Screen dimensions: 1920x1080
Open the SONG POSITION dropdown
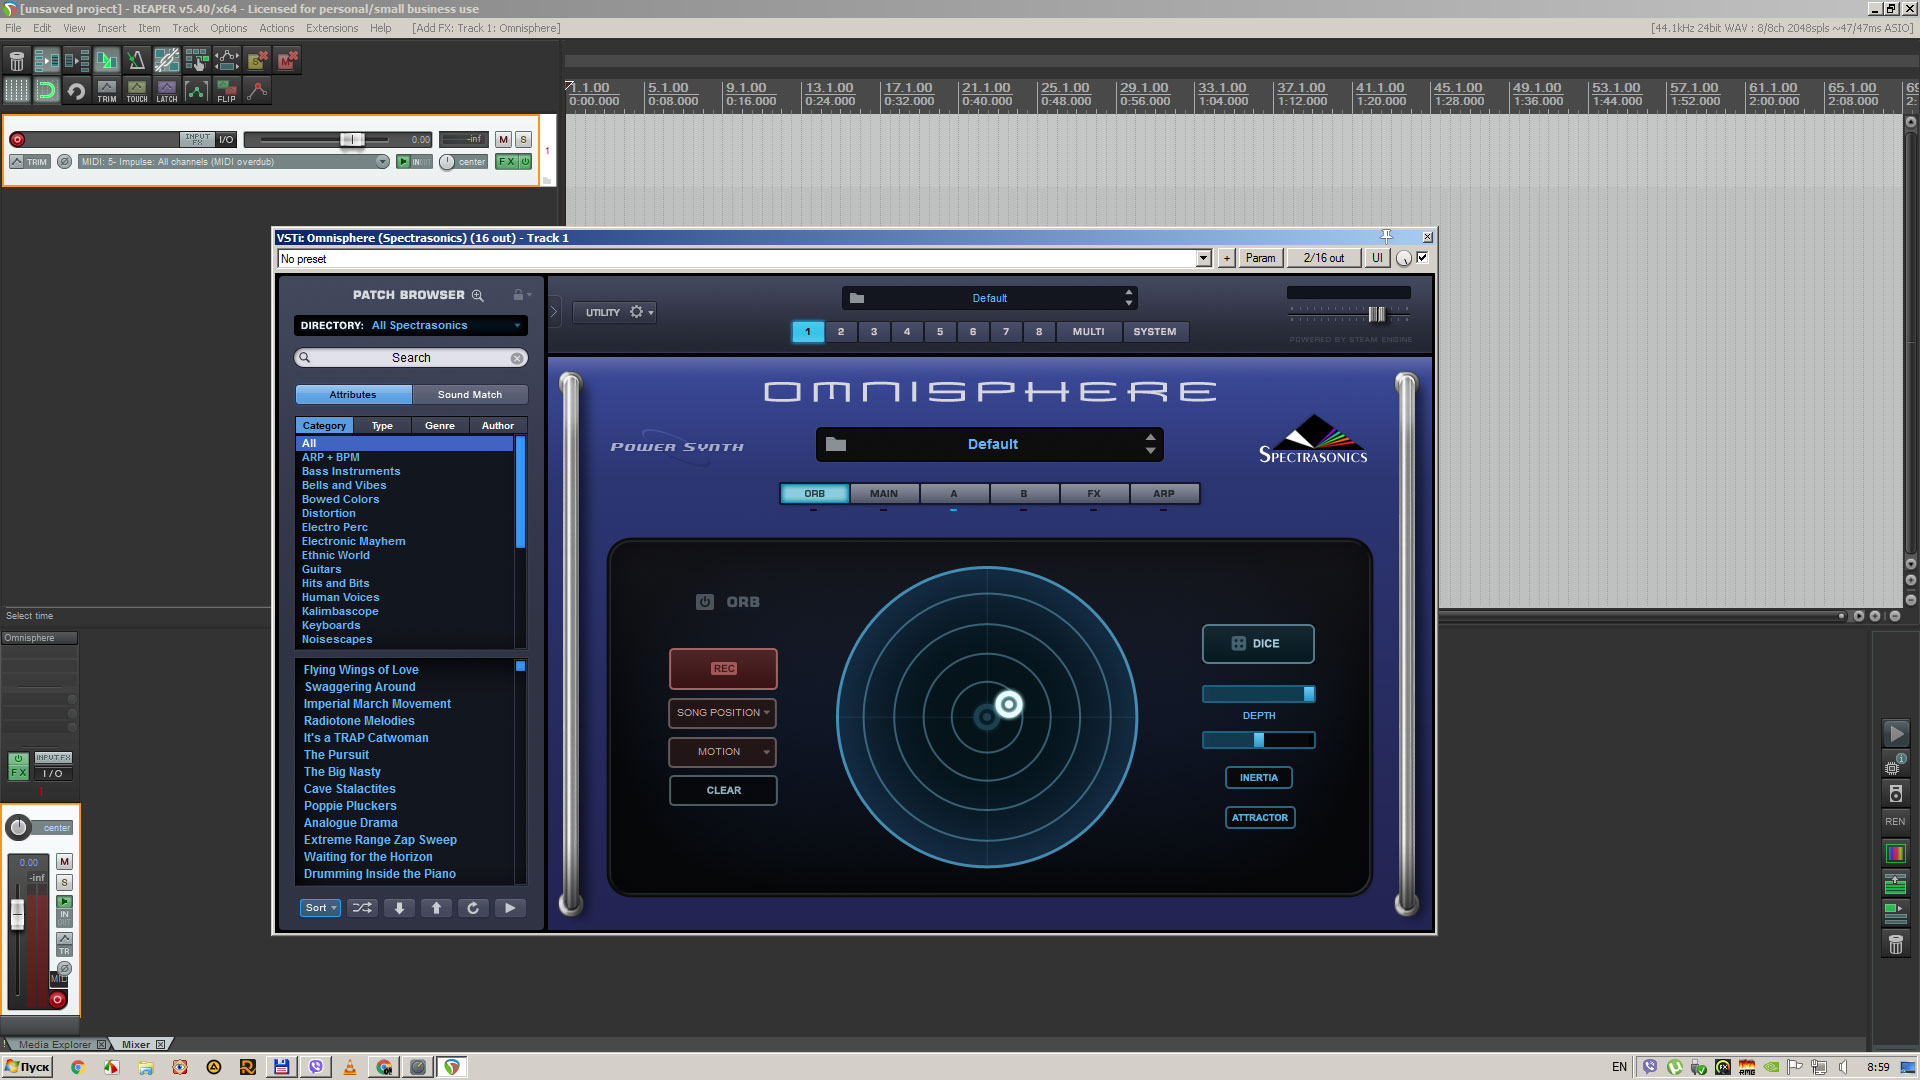coord(723,713)
